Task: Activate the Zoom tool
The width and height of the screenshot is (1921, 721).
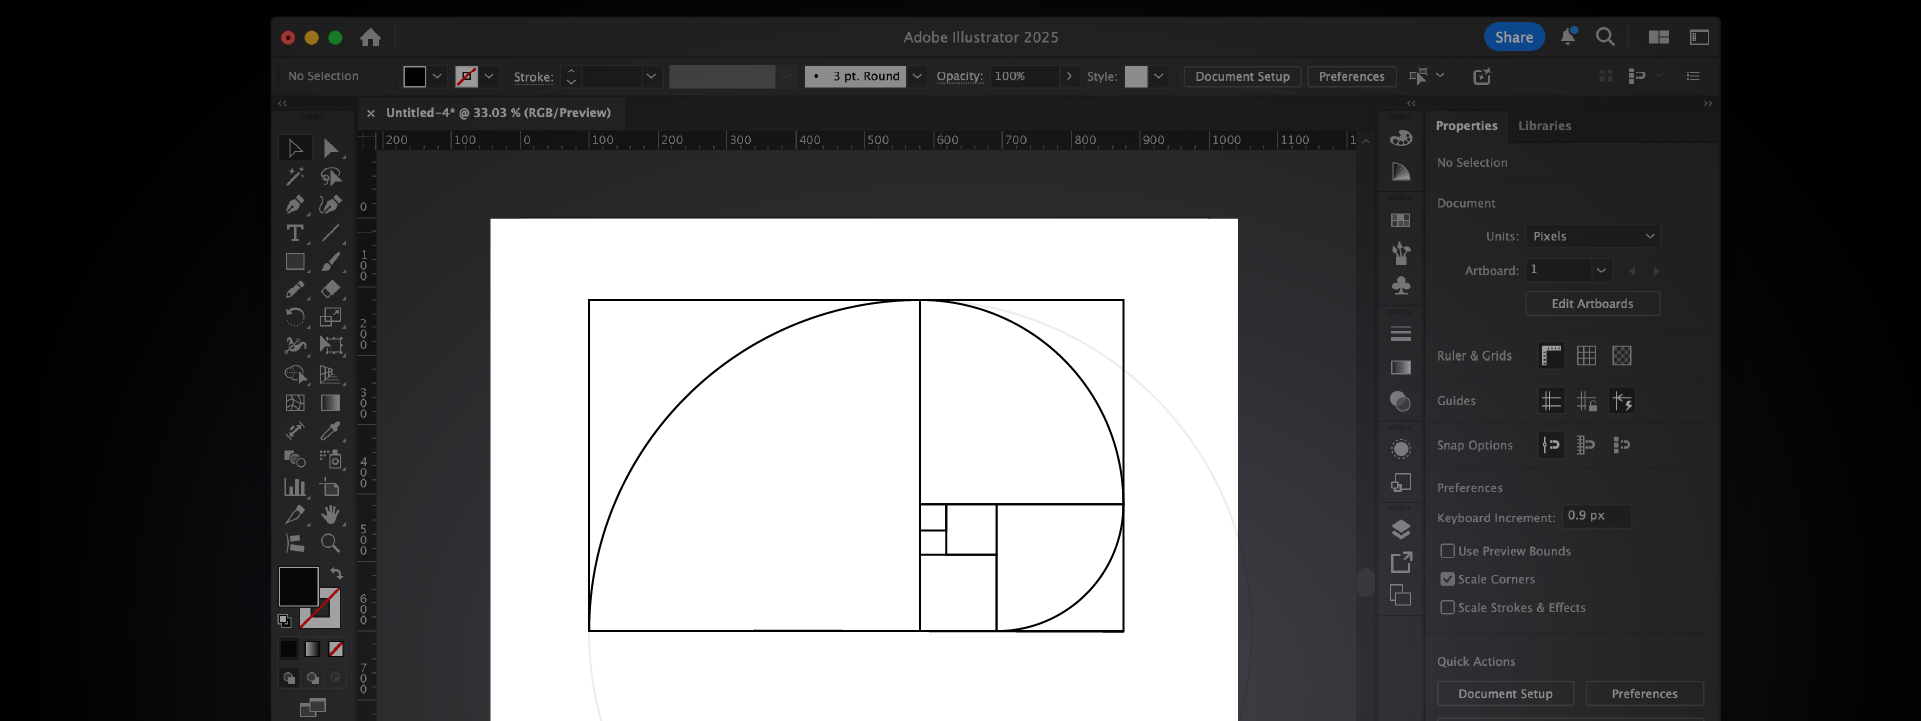Action: tap(331, 543)
